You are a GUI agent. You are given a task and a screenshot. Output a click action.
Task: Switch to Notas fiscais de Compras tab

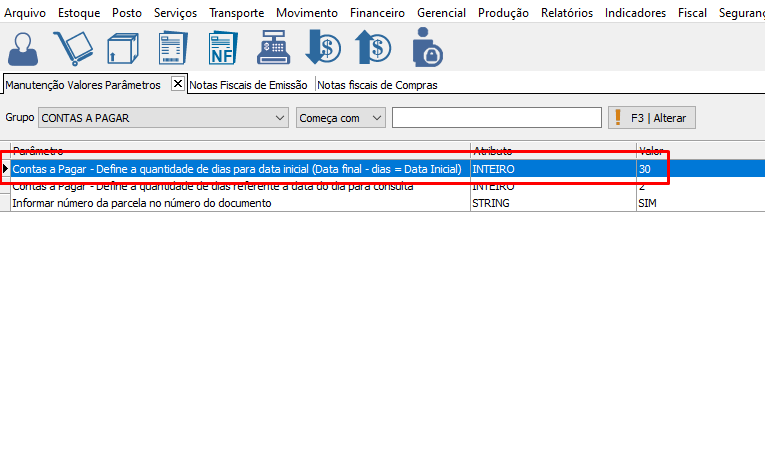[x=377, y=85]
